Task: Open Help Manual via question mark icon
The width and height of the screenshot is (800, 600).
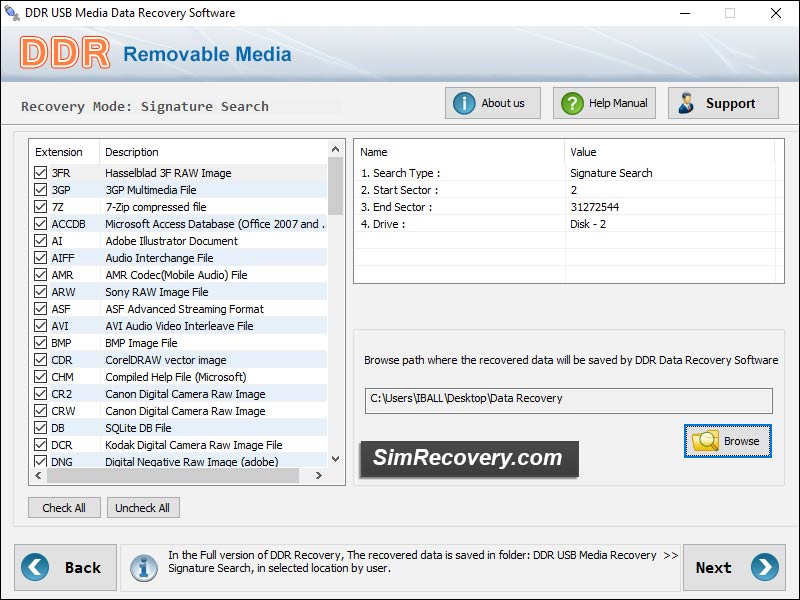Action: (572, 103)
